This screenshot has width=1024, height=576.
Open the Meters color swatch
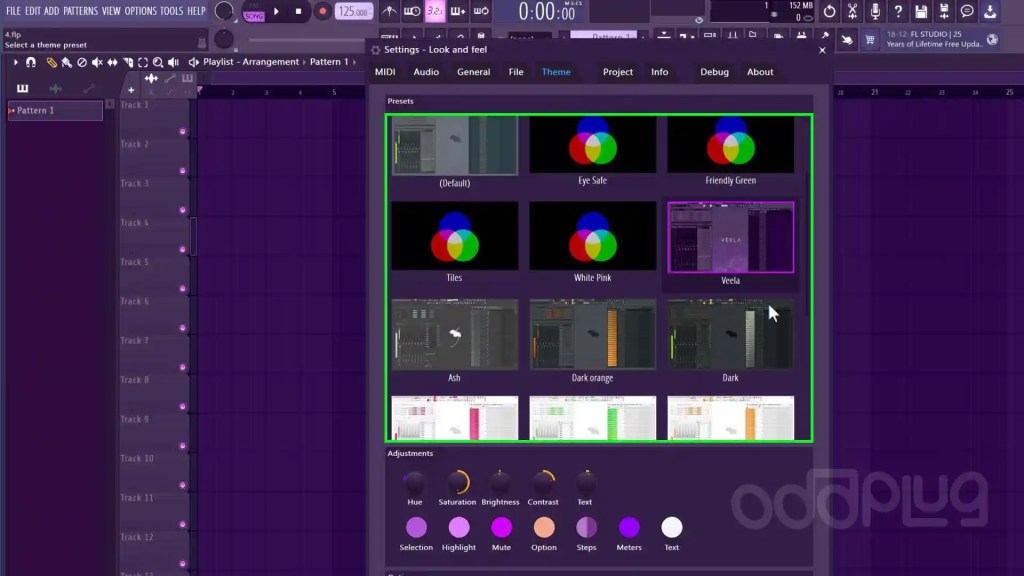(x=629, y=527)
